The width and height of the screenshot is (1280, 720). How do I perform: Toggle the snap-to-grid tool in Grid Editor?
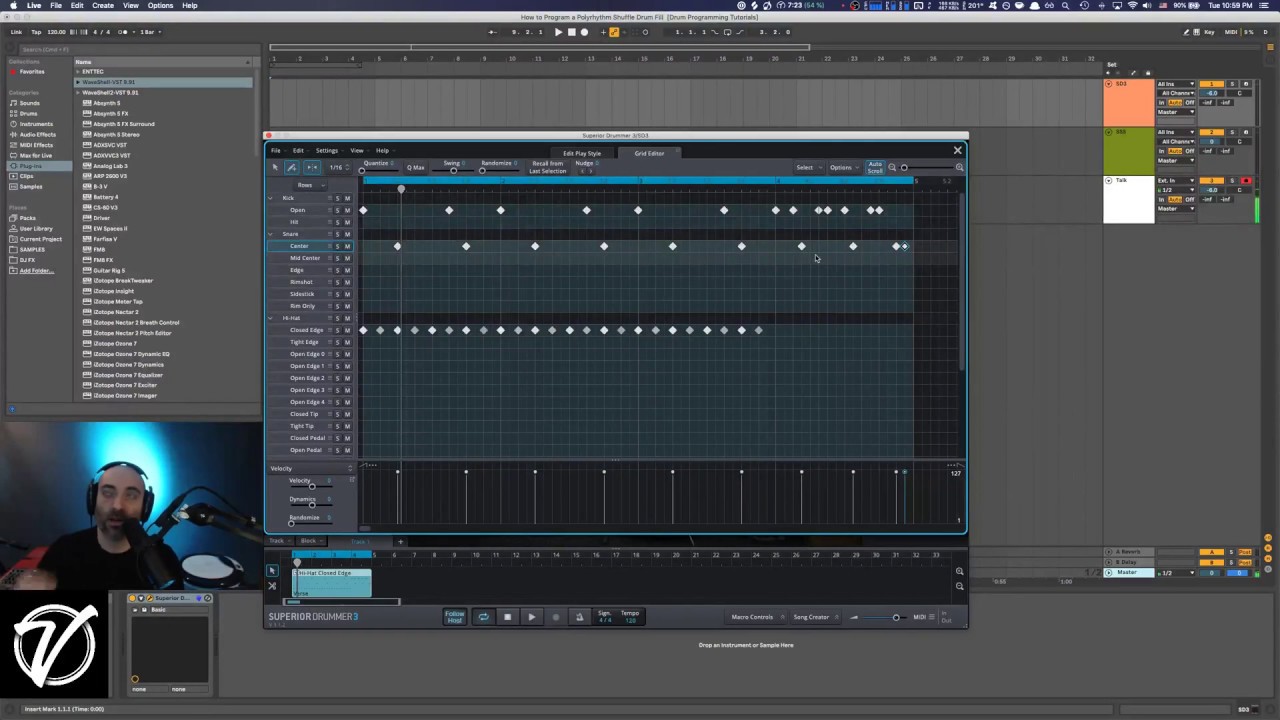tap(312, 167)
